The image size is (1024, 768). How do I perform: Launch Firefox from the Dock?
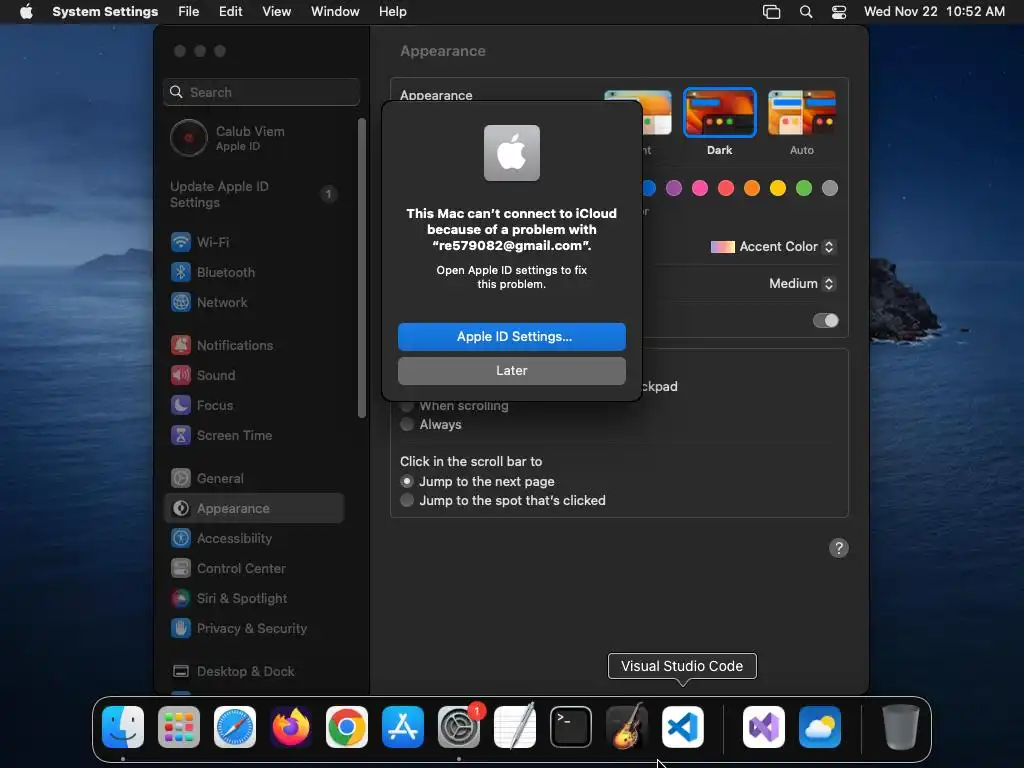click(x=291, y=727)
